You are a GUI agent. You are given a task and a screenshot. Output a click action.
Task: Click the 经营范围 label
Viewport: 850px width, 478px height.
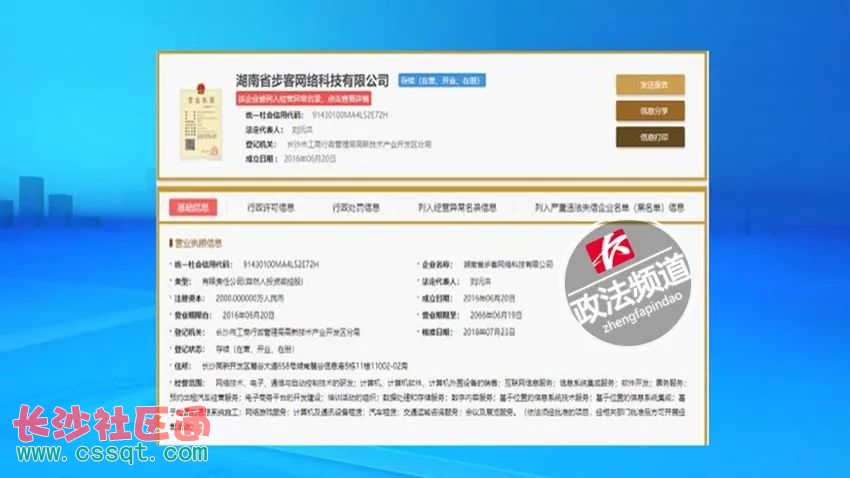(189, 383)
